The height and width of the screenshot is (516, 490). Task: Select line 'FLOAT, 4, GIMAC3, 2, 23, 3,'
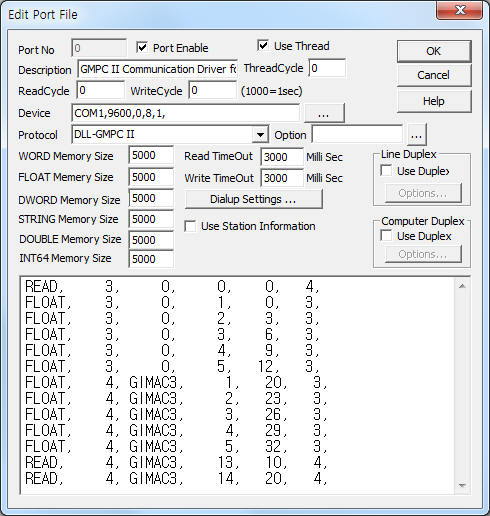click(176, 398)
